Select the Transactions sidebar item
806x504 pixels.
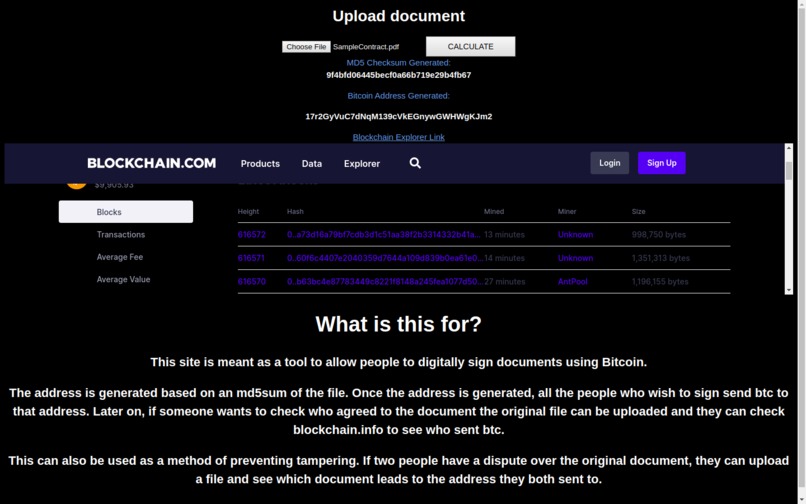[121, 235]
